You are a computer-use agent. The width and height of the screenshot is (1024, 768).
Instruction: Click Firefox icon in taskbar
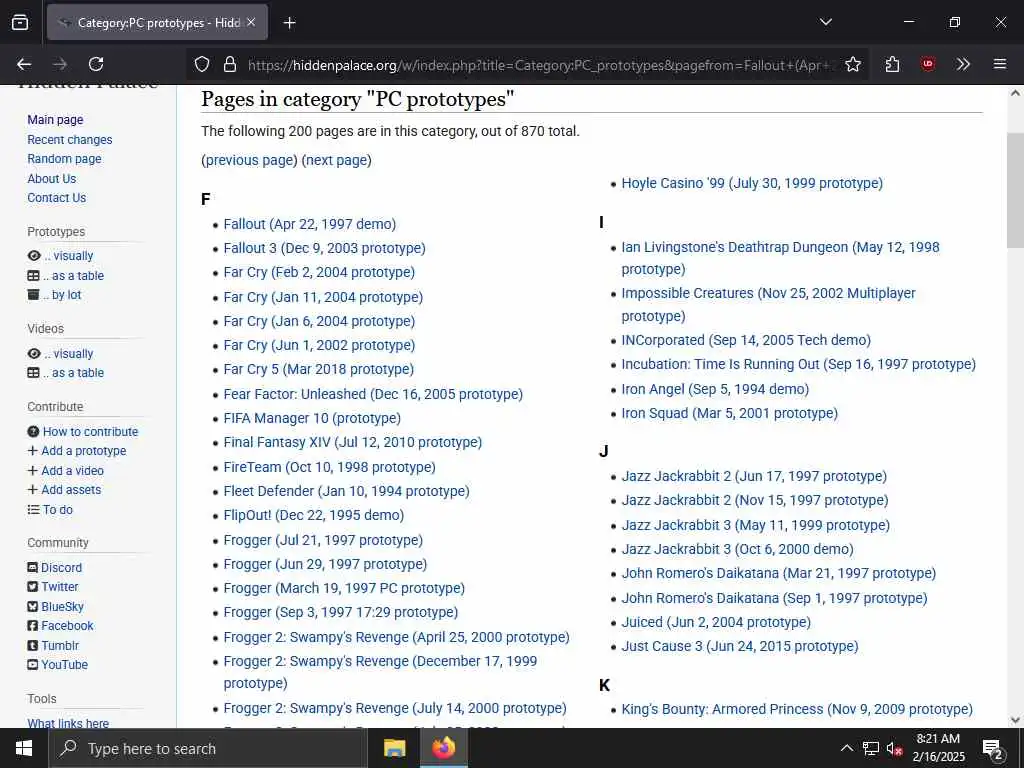pyautogui.click(x=443, y=748)
